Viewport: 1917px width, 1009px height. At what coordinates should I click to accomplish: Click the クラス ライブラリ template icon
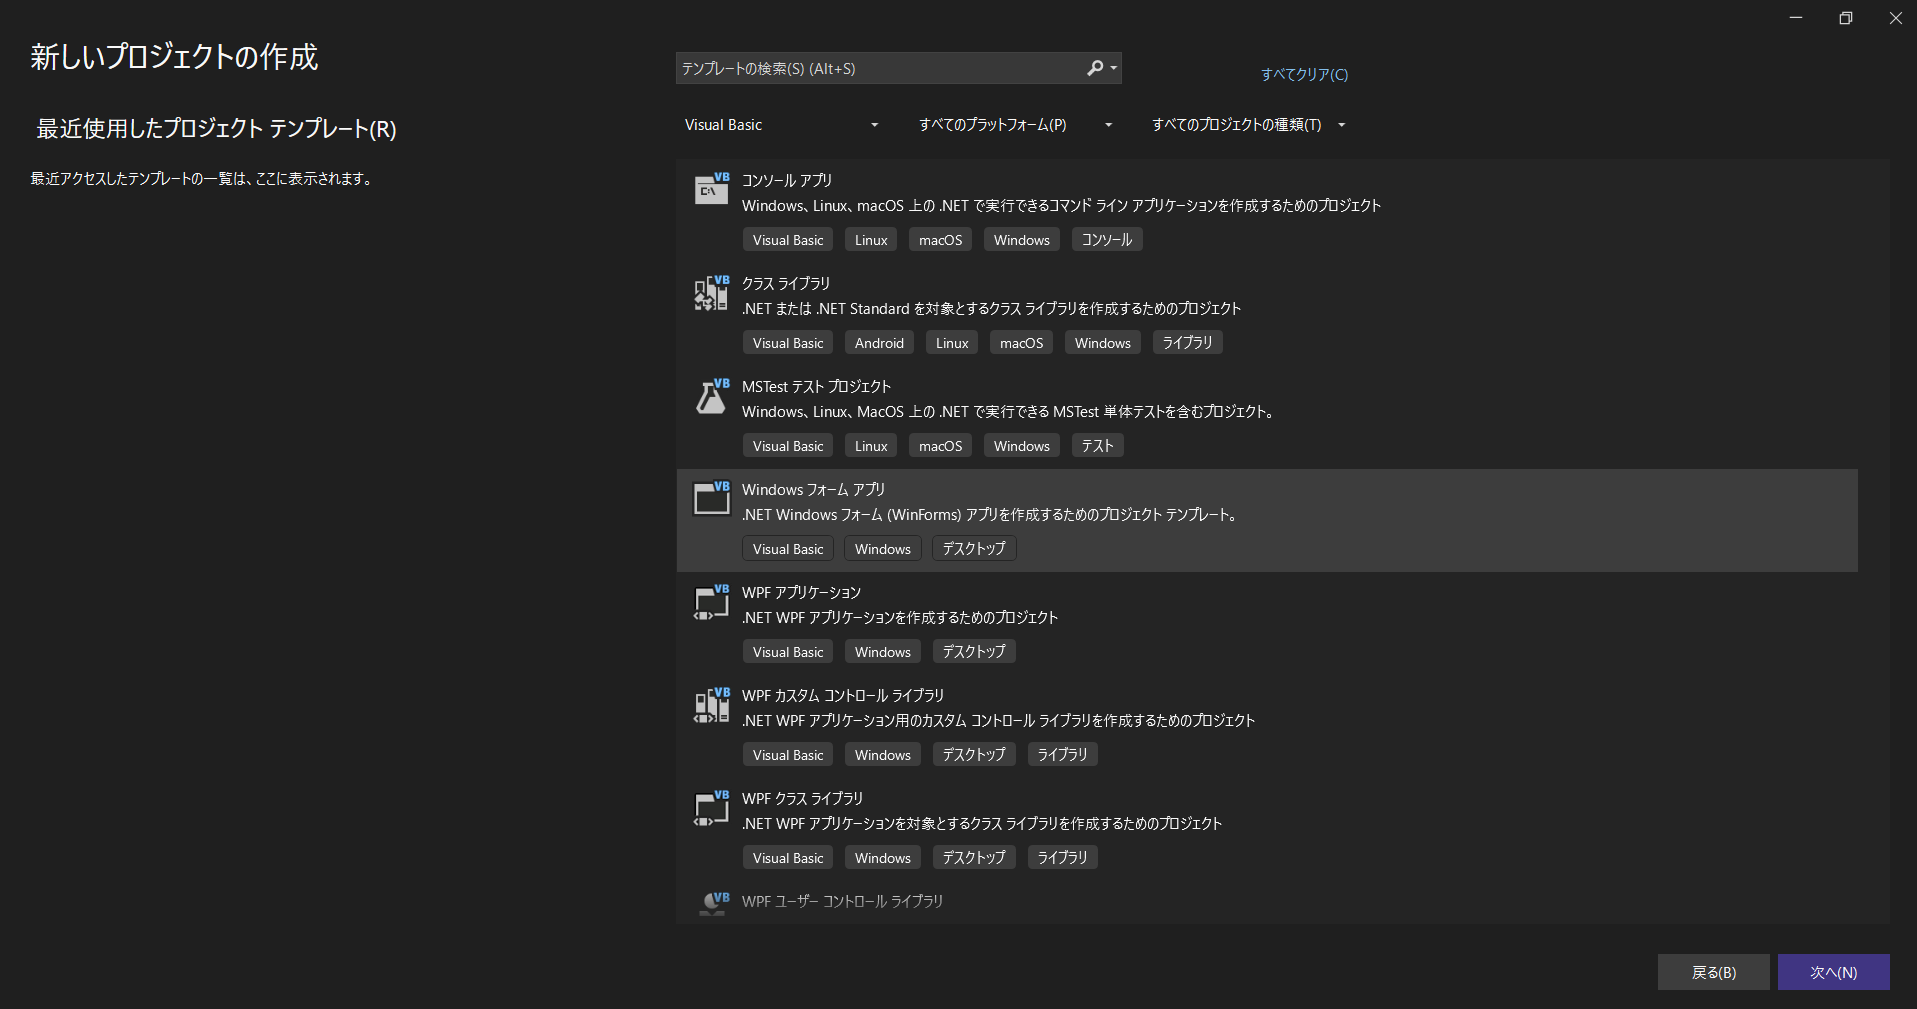point(710,293)
